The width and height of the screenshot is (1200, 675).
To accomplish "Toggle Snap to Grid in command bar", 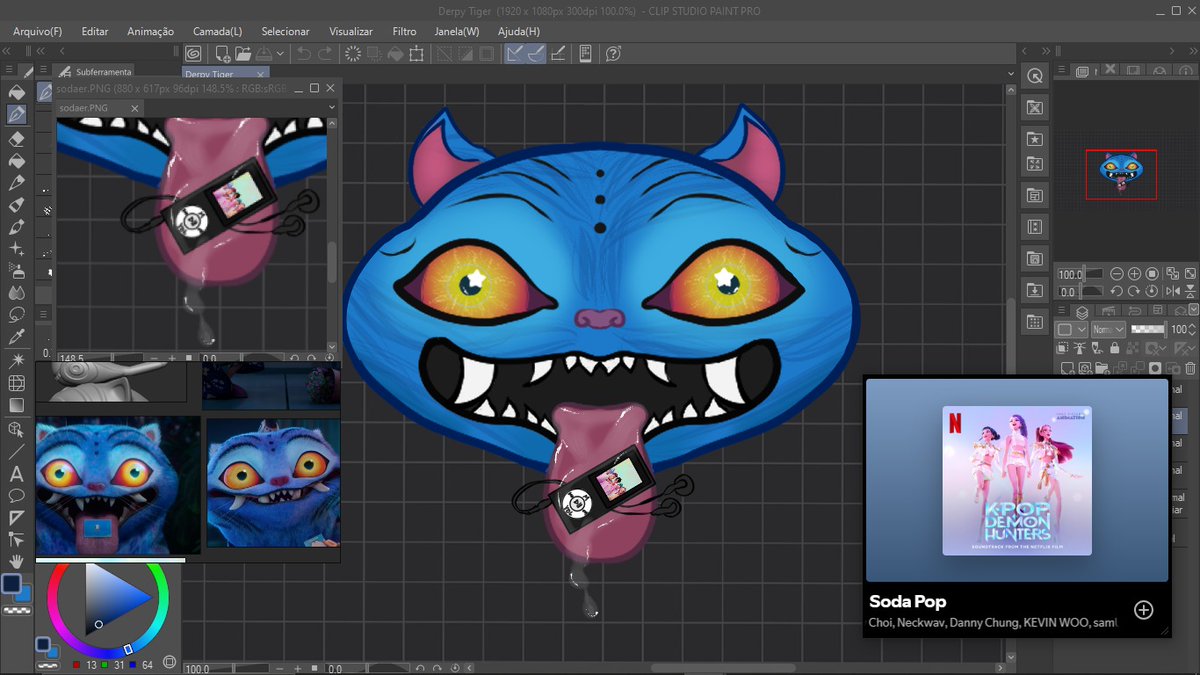I will point(558,53).
